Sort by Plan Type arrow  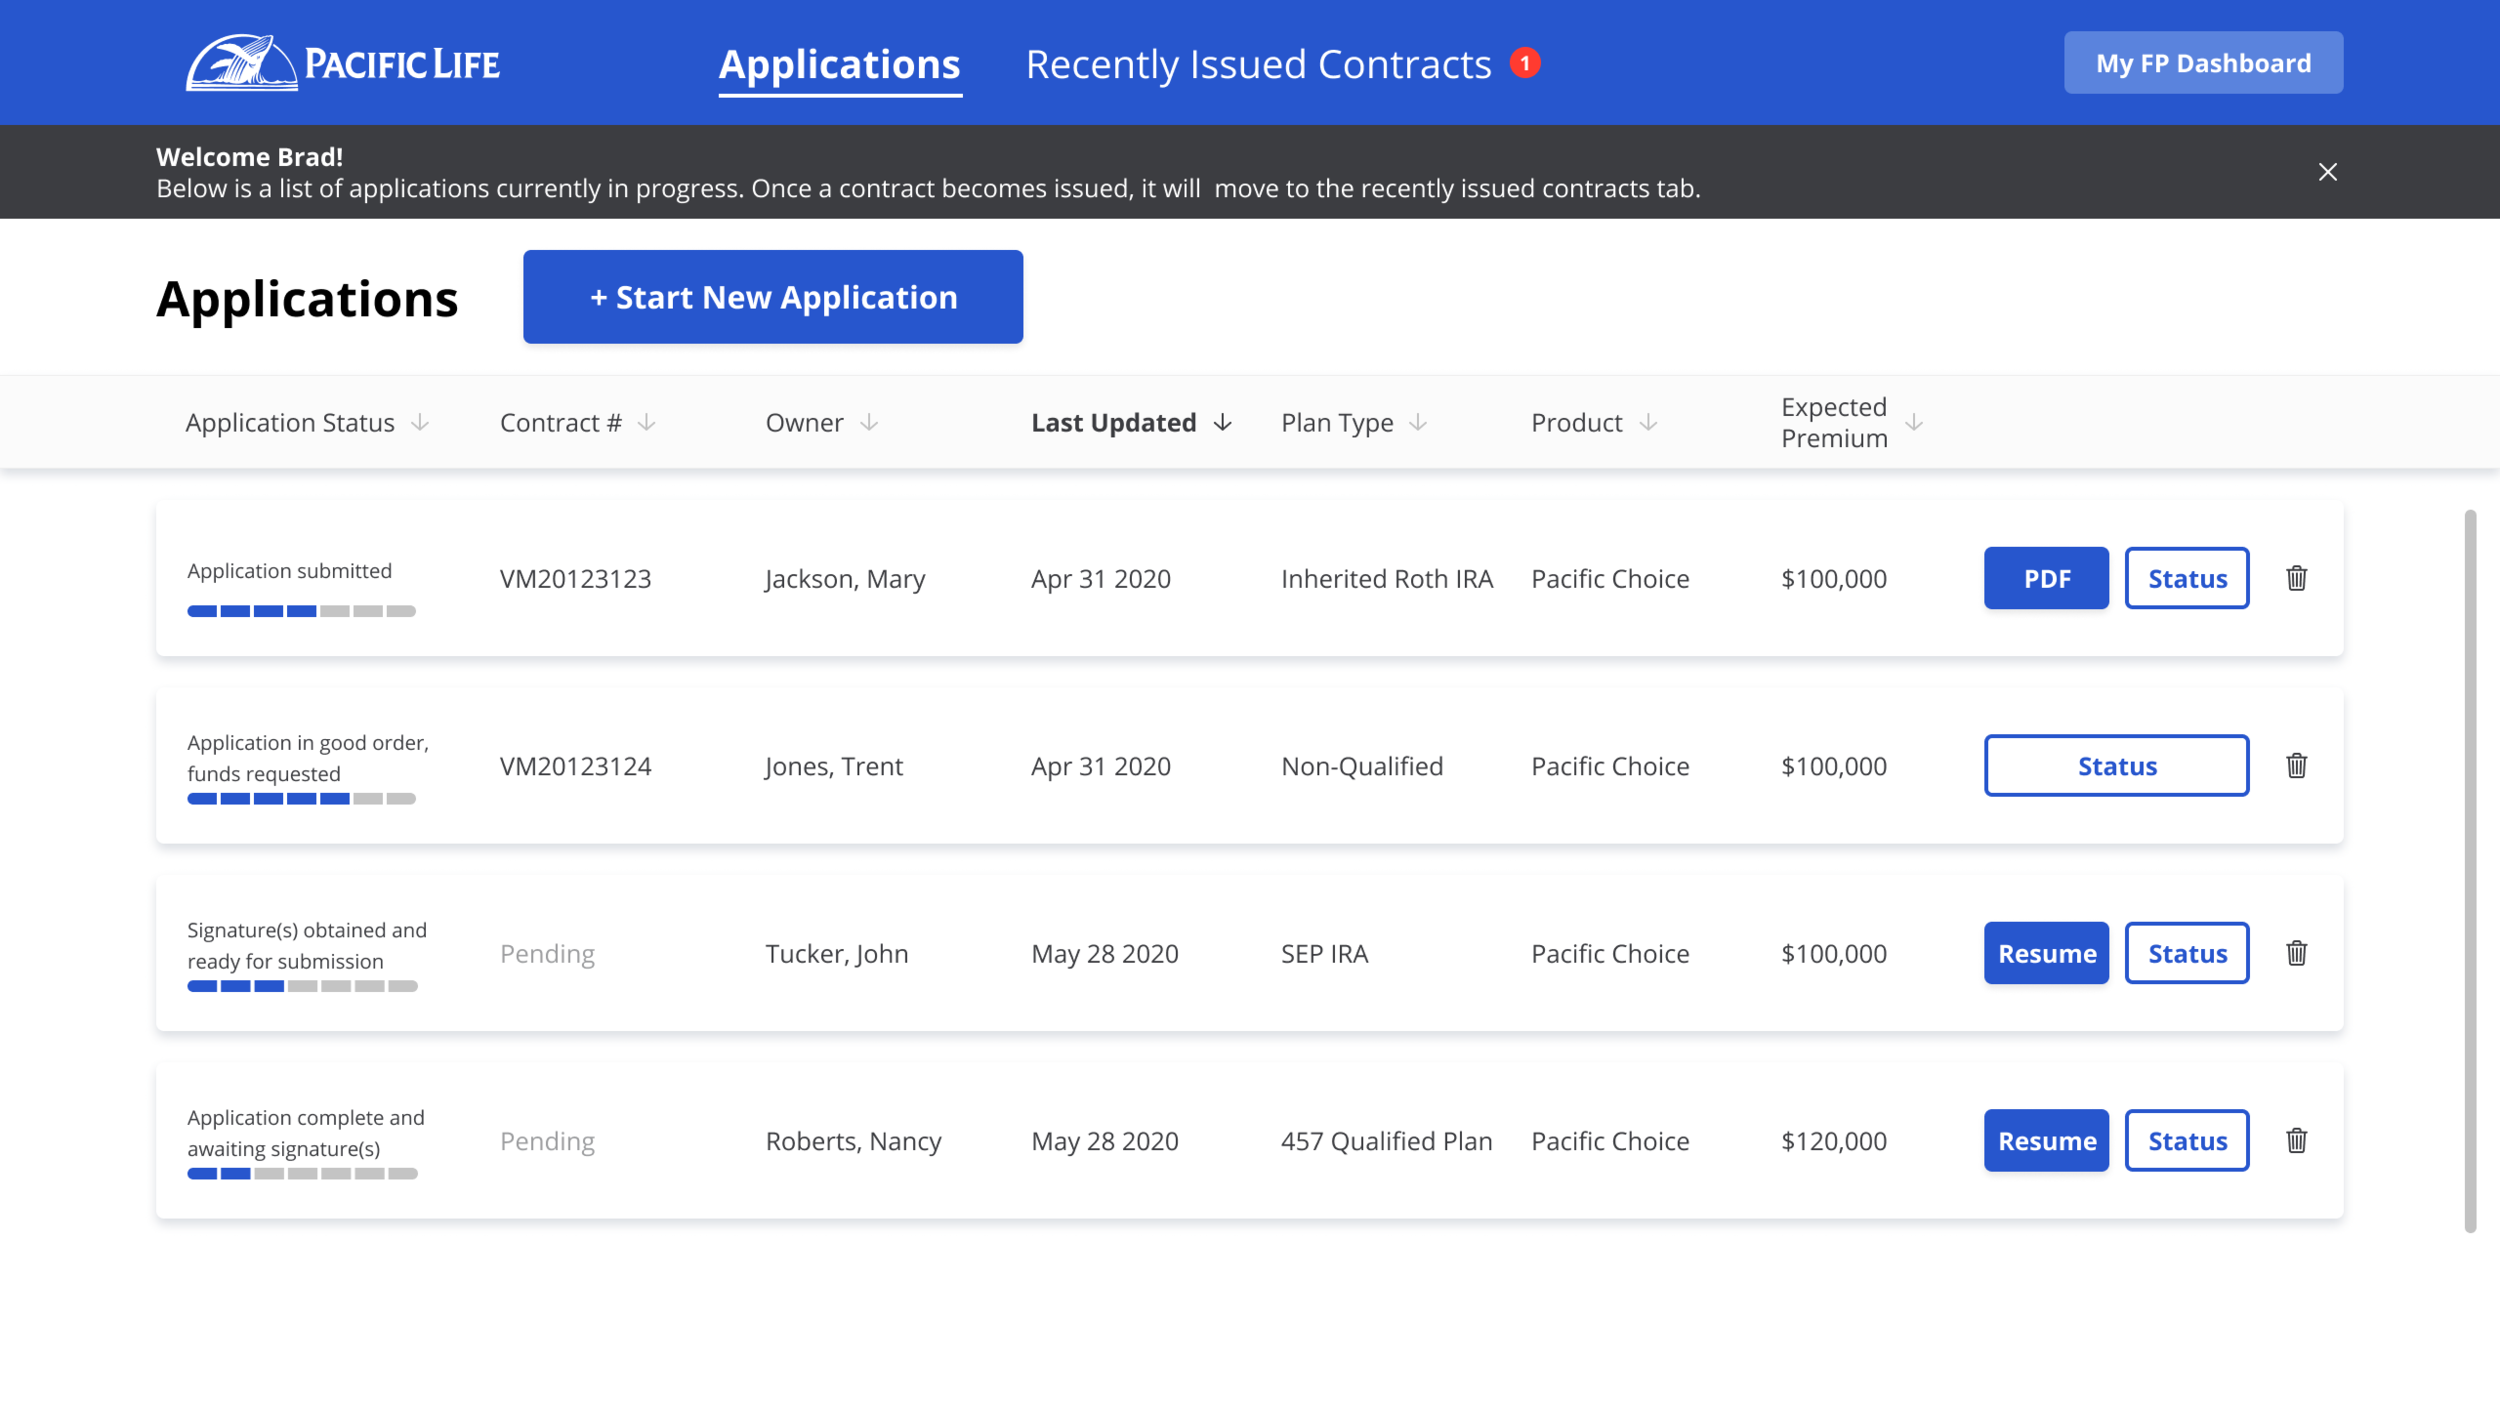coord(1418,422)
